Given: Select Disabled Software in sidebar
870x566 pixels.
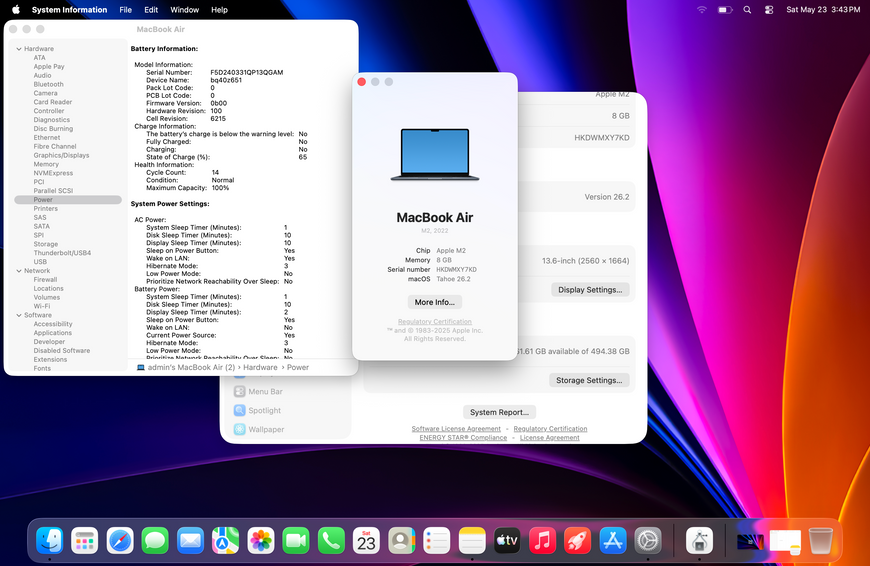Looking at the screenshot, I should (62, 351).
